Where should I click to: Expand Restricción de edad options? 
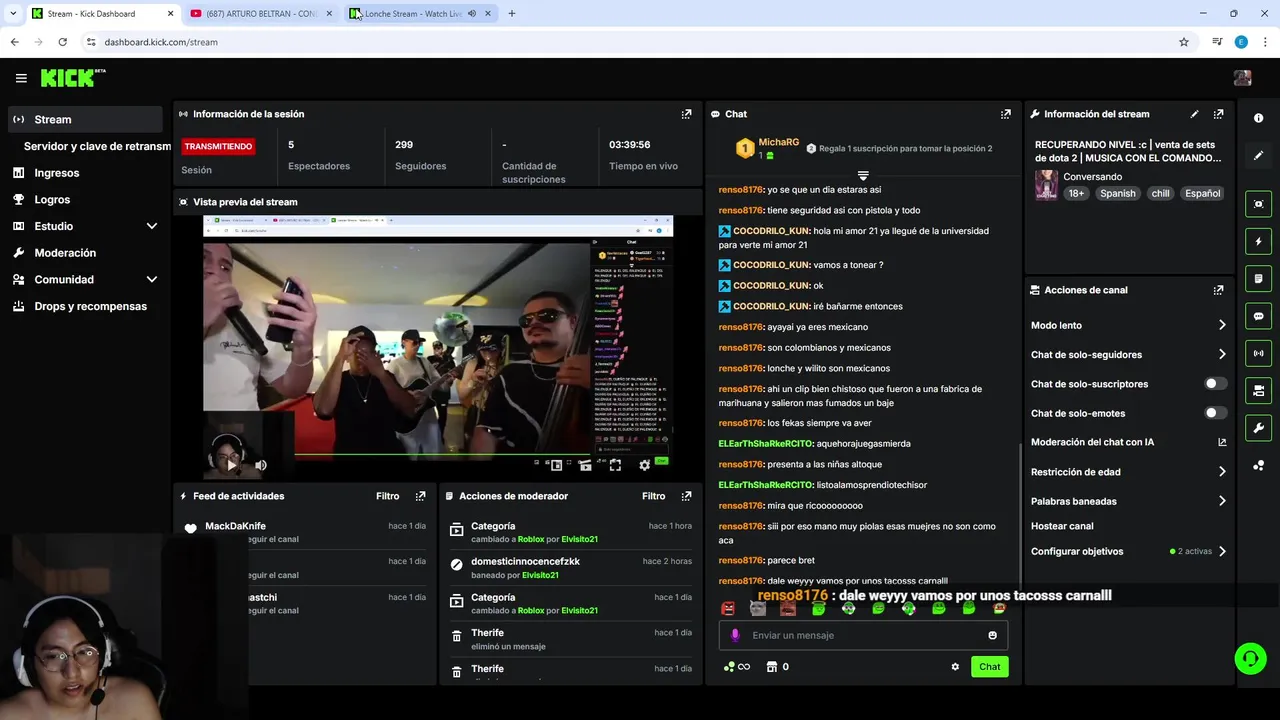1222,472
